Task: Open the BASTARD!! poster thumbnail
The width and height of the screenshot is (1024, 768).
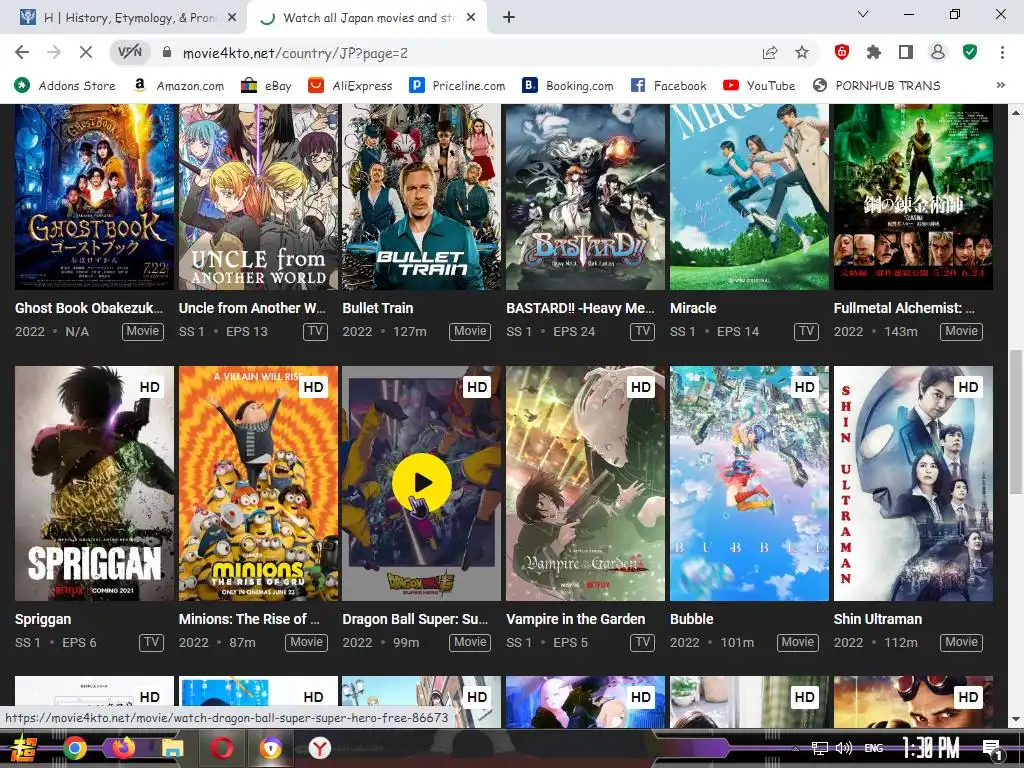Action: pos(585,197)
